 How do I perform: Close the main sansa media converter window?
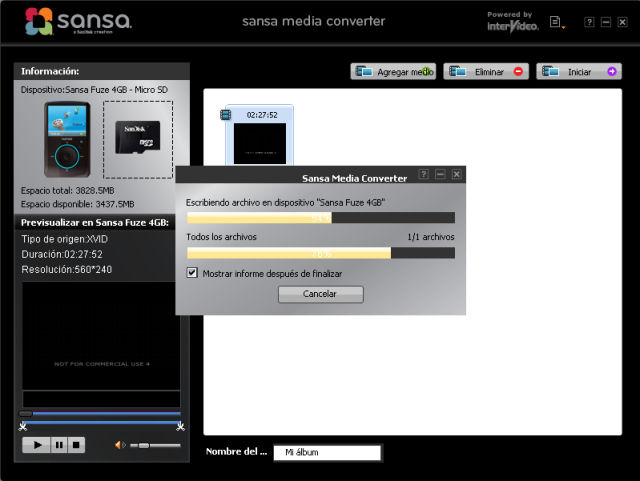(622, 22)
